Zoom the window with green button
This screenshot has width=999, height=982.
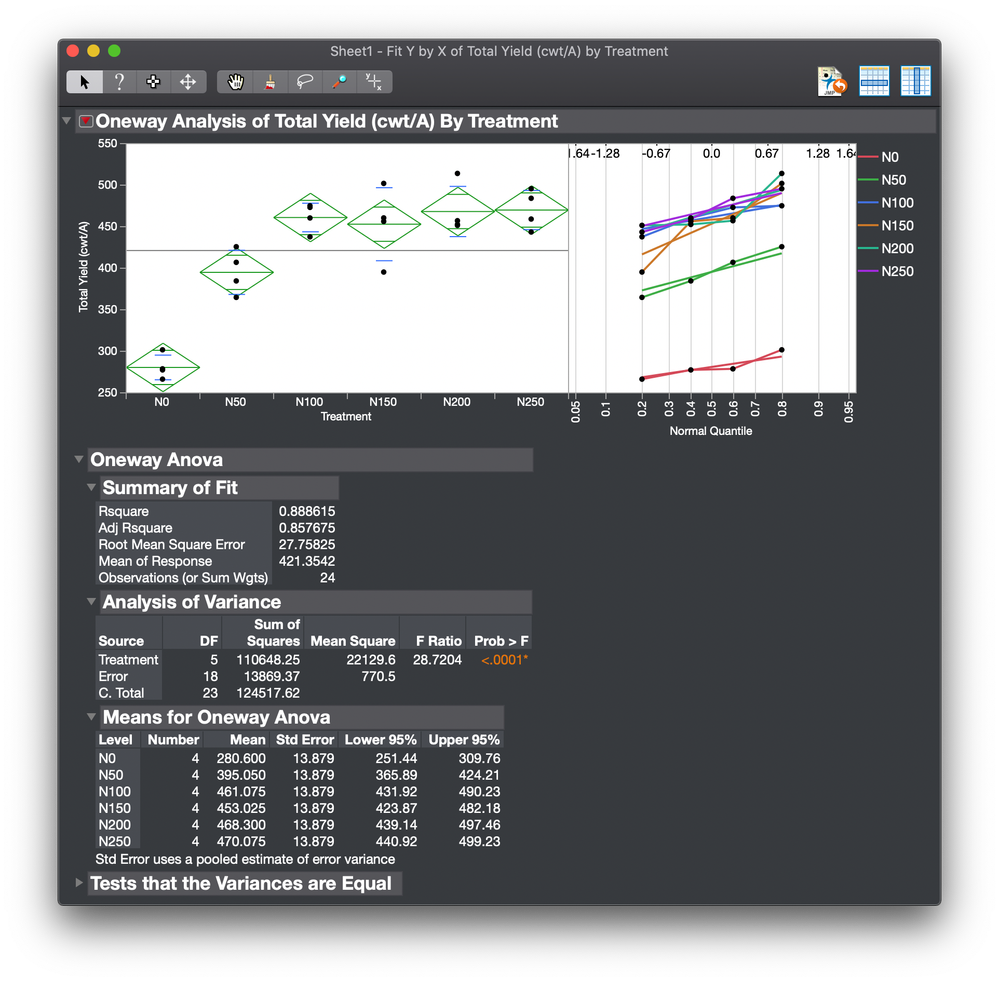pyautogui.click(x=114, y=51)
